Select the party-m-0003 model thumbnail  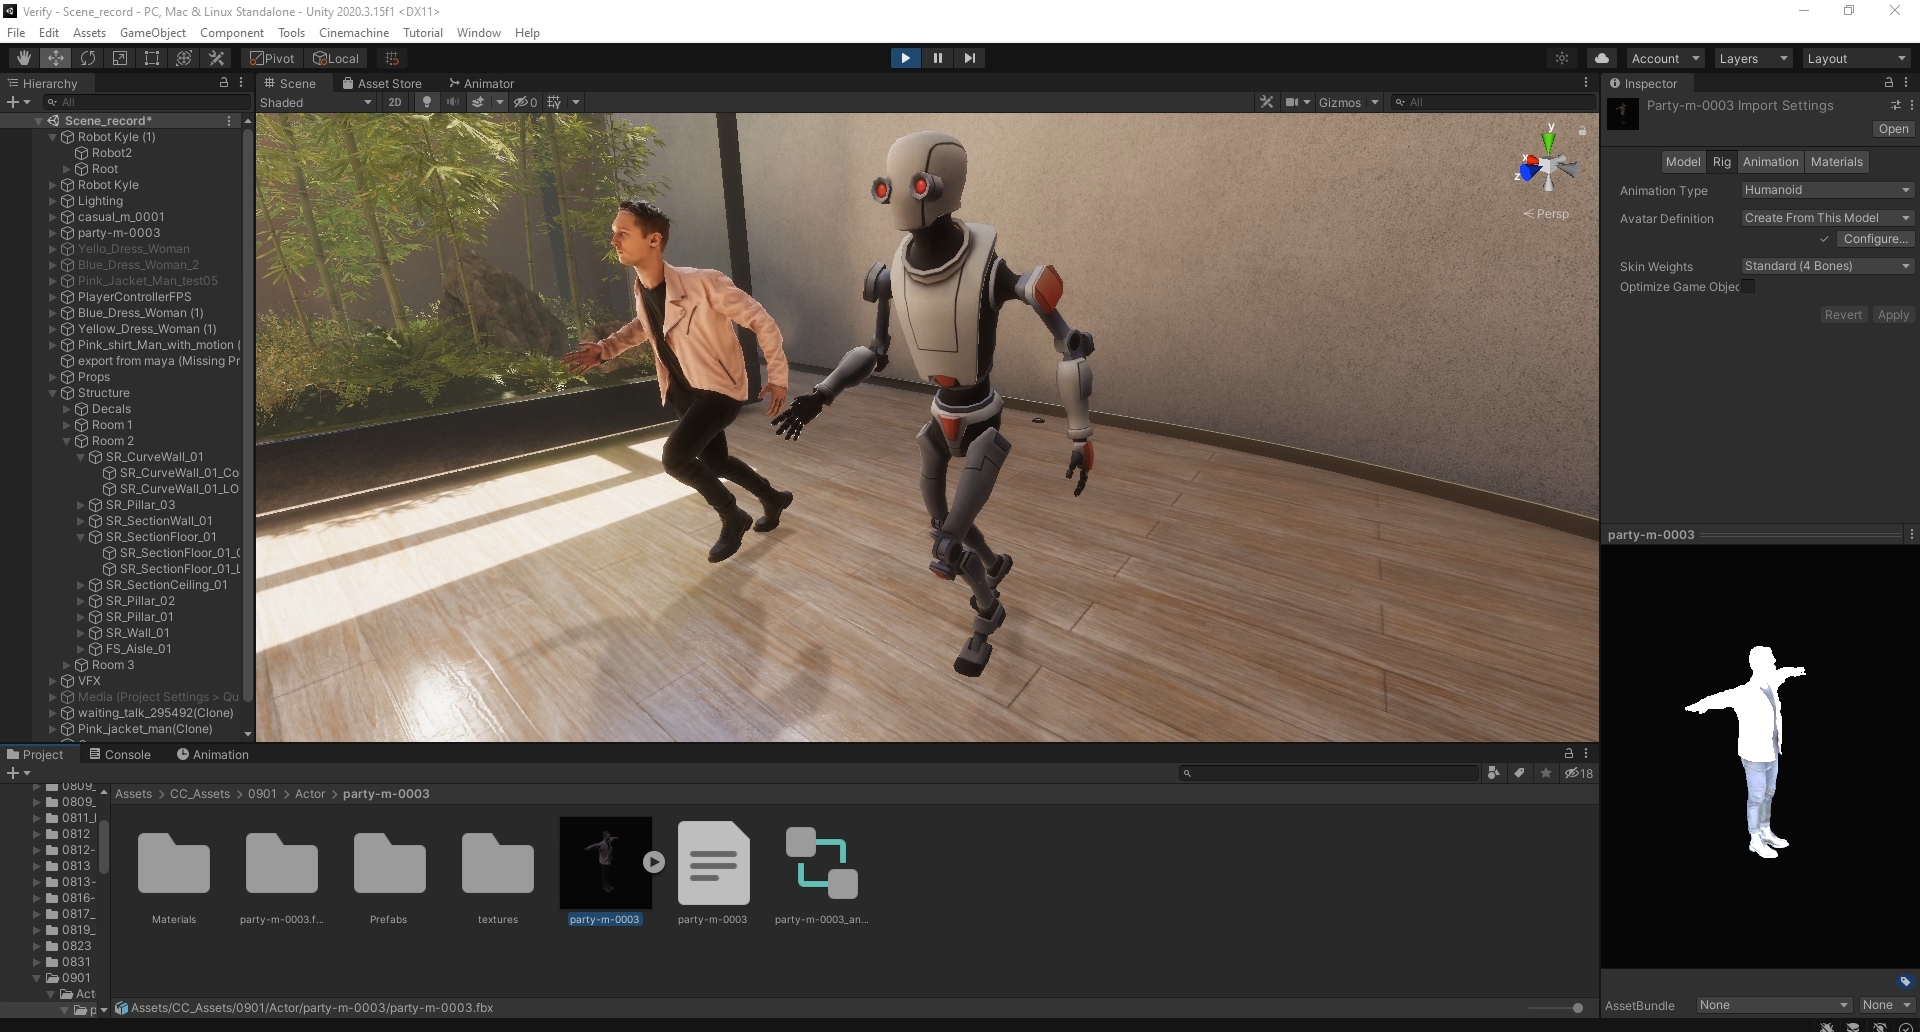click(605, 862)
